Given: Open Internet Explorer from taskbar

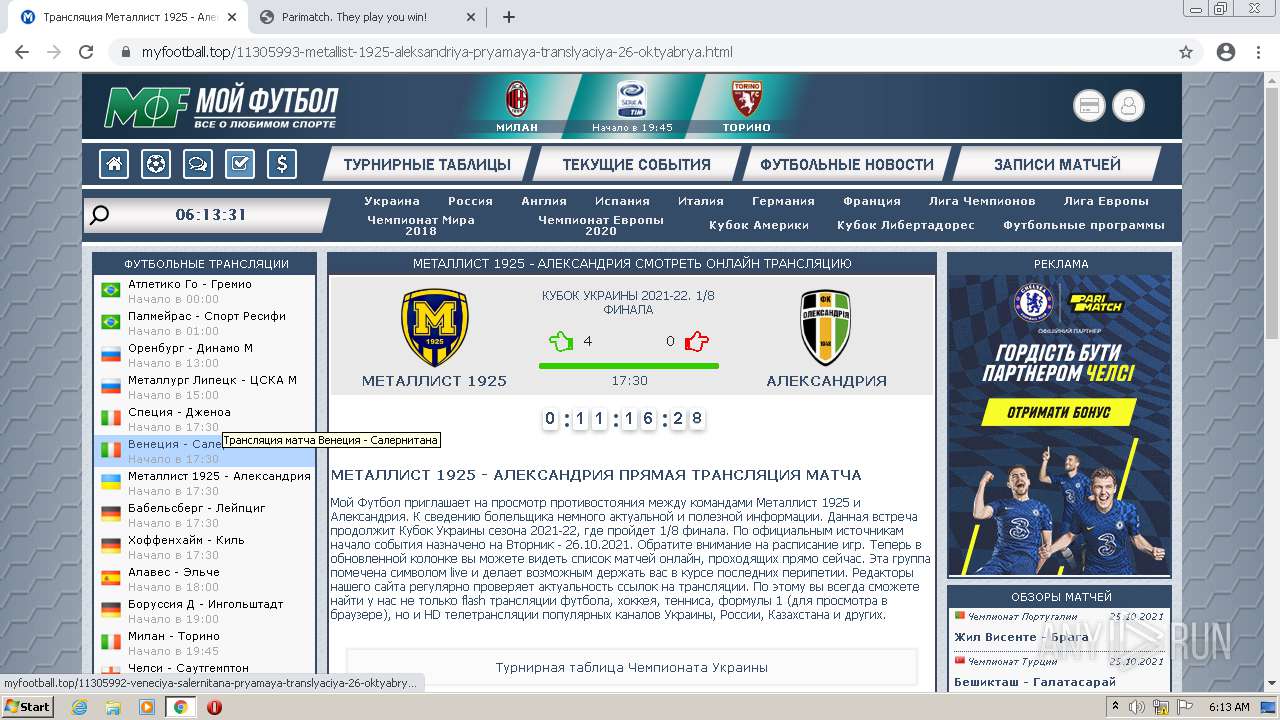Looking at the screenshot, I should click(x=80, y=707).
